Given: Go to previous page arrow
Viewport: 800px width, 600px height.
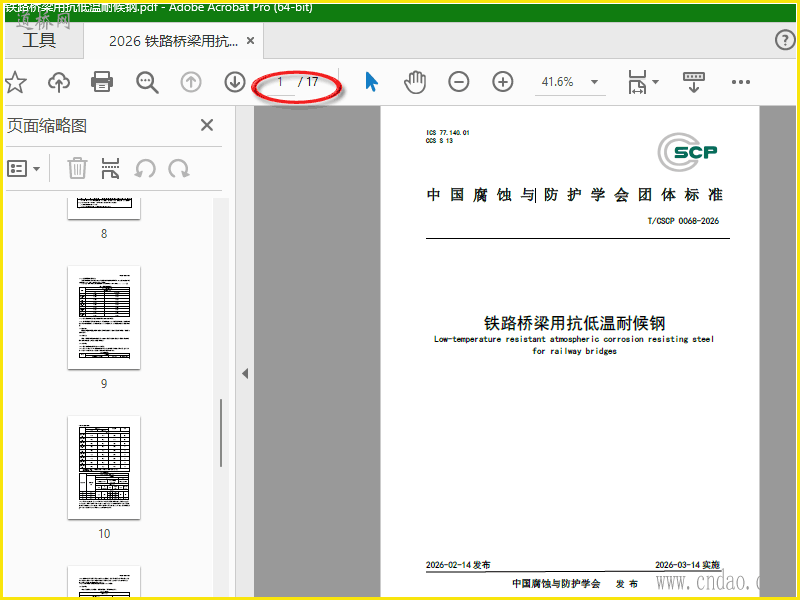Looking at the screenshot, I should pos(191,82).
